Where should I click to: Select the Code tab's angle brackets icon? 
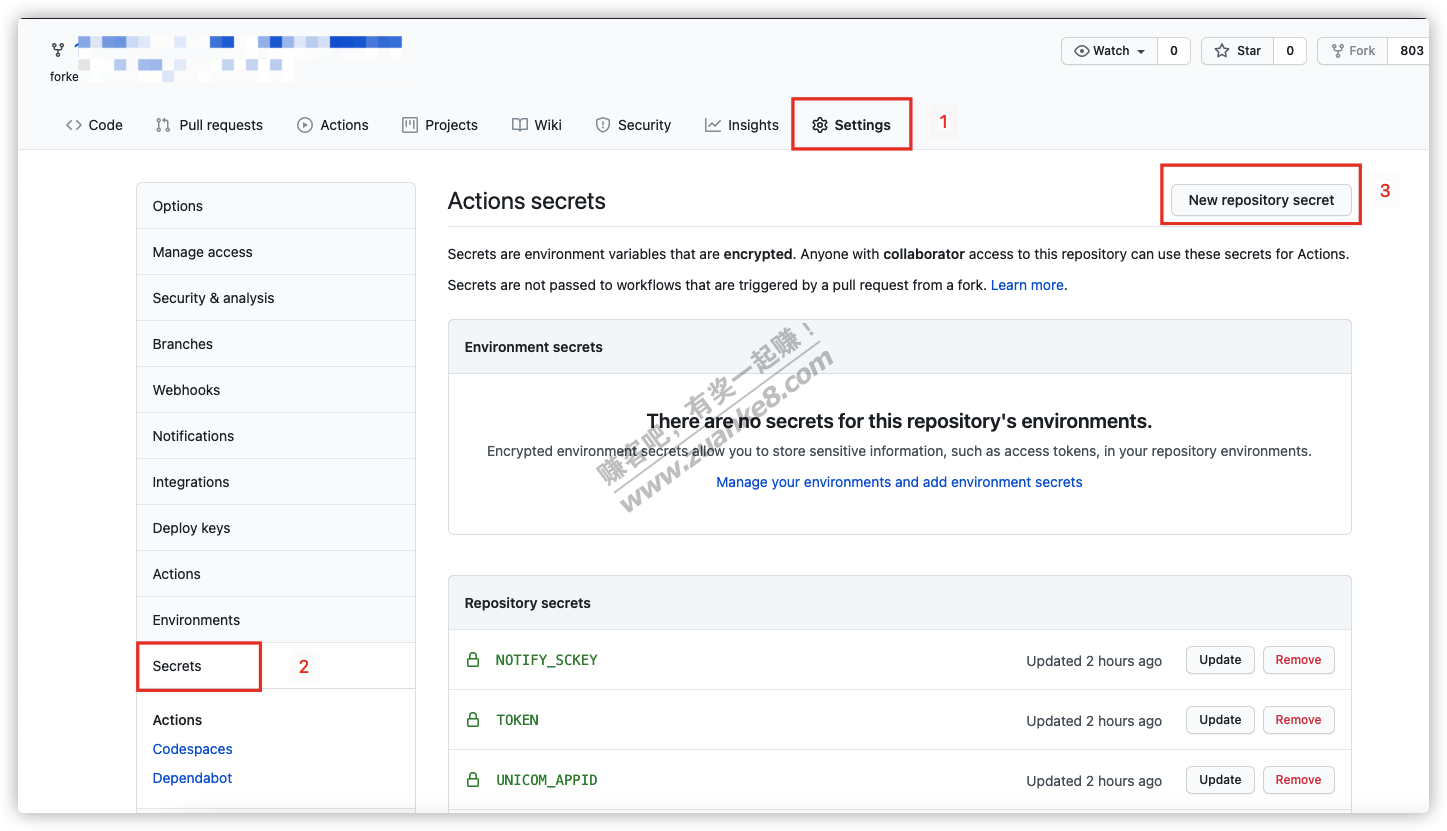(x=72, y=124)
